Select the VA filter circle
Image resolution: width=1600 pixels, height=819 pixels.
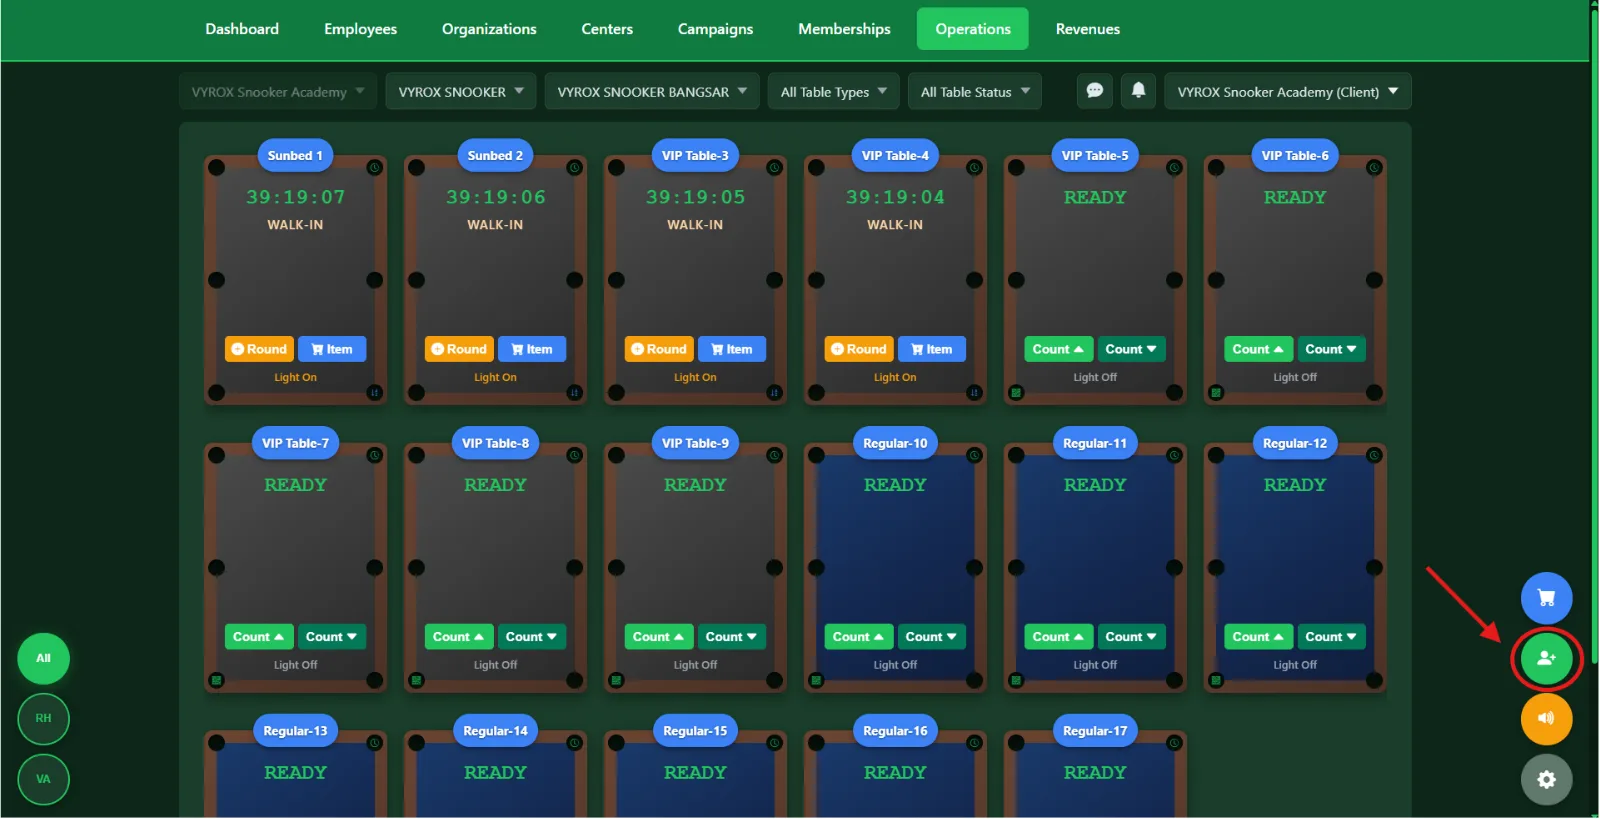pos(43,780)
